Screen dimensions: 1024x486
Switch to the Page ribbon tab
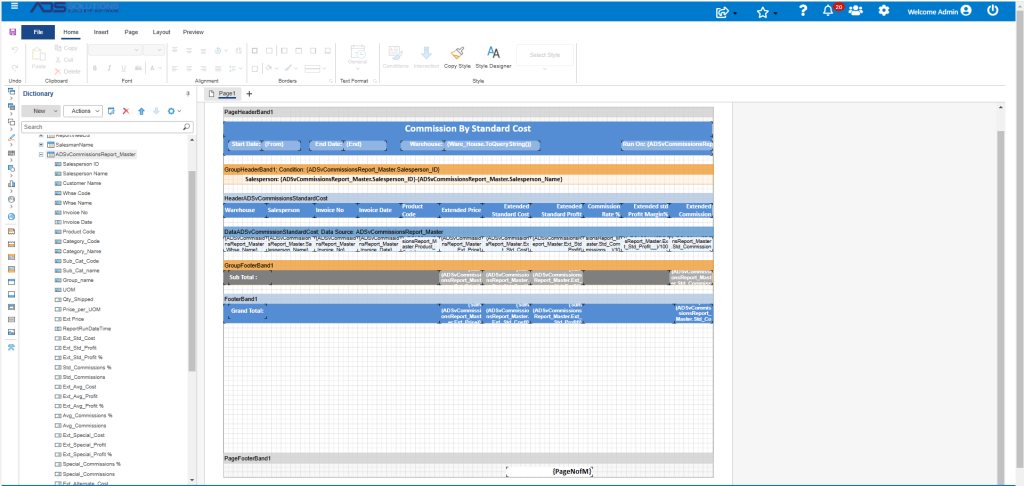point(131,32)
